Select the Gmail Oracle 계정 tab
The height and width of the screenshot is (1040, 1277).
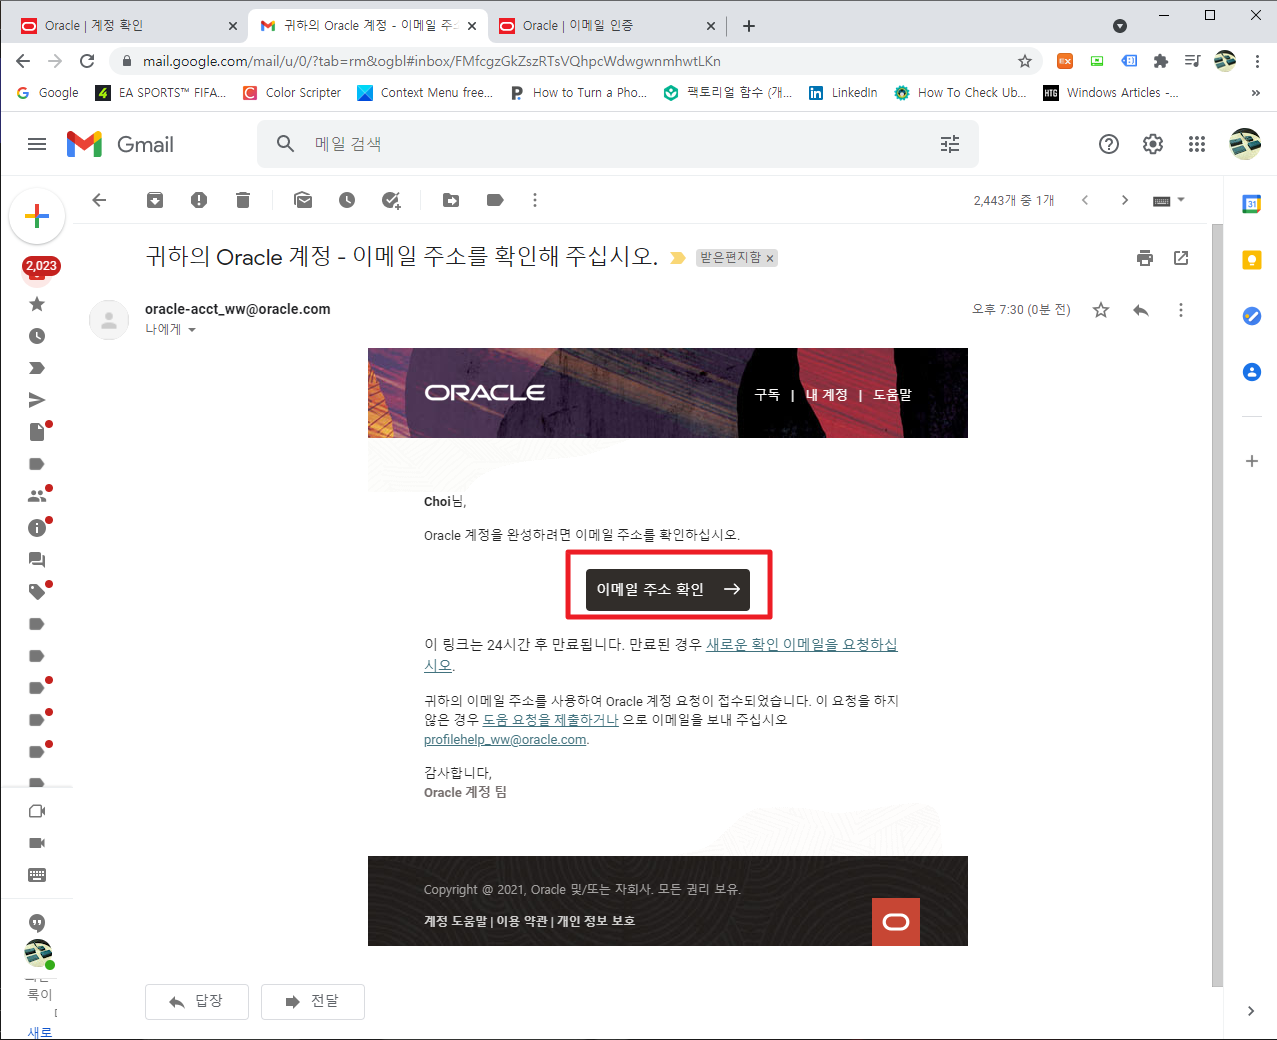click(368, 26)
